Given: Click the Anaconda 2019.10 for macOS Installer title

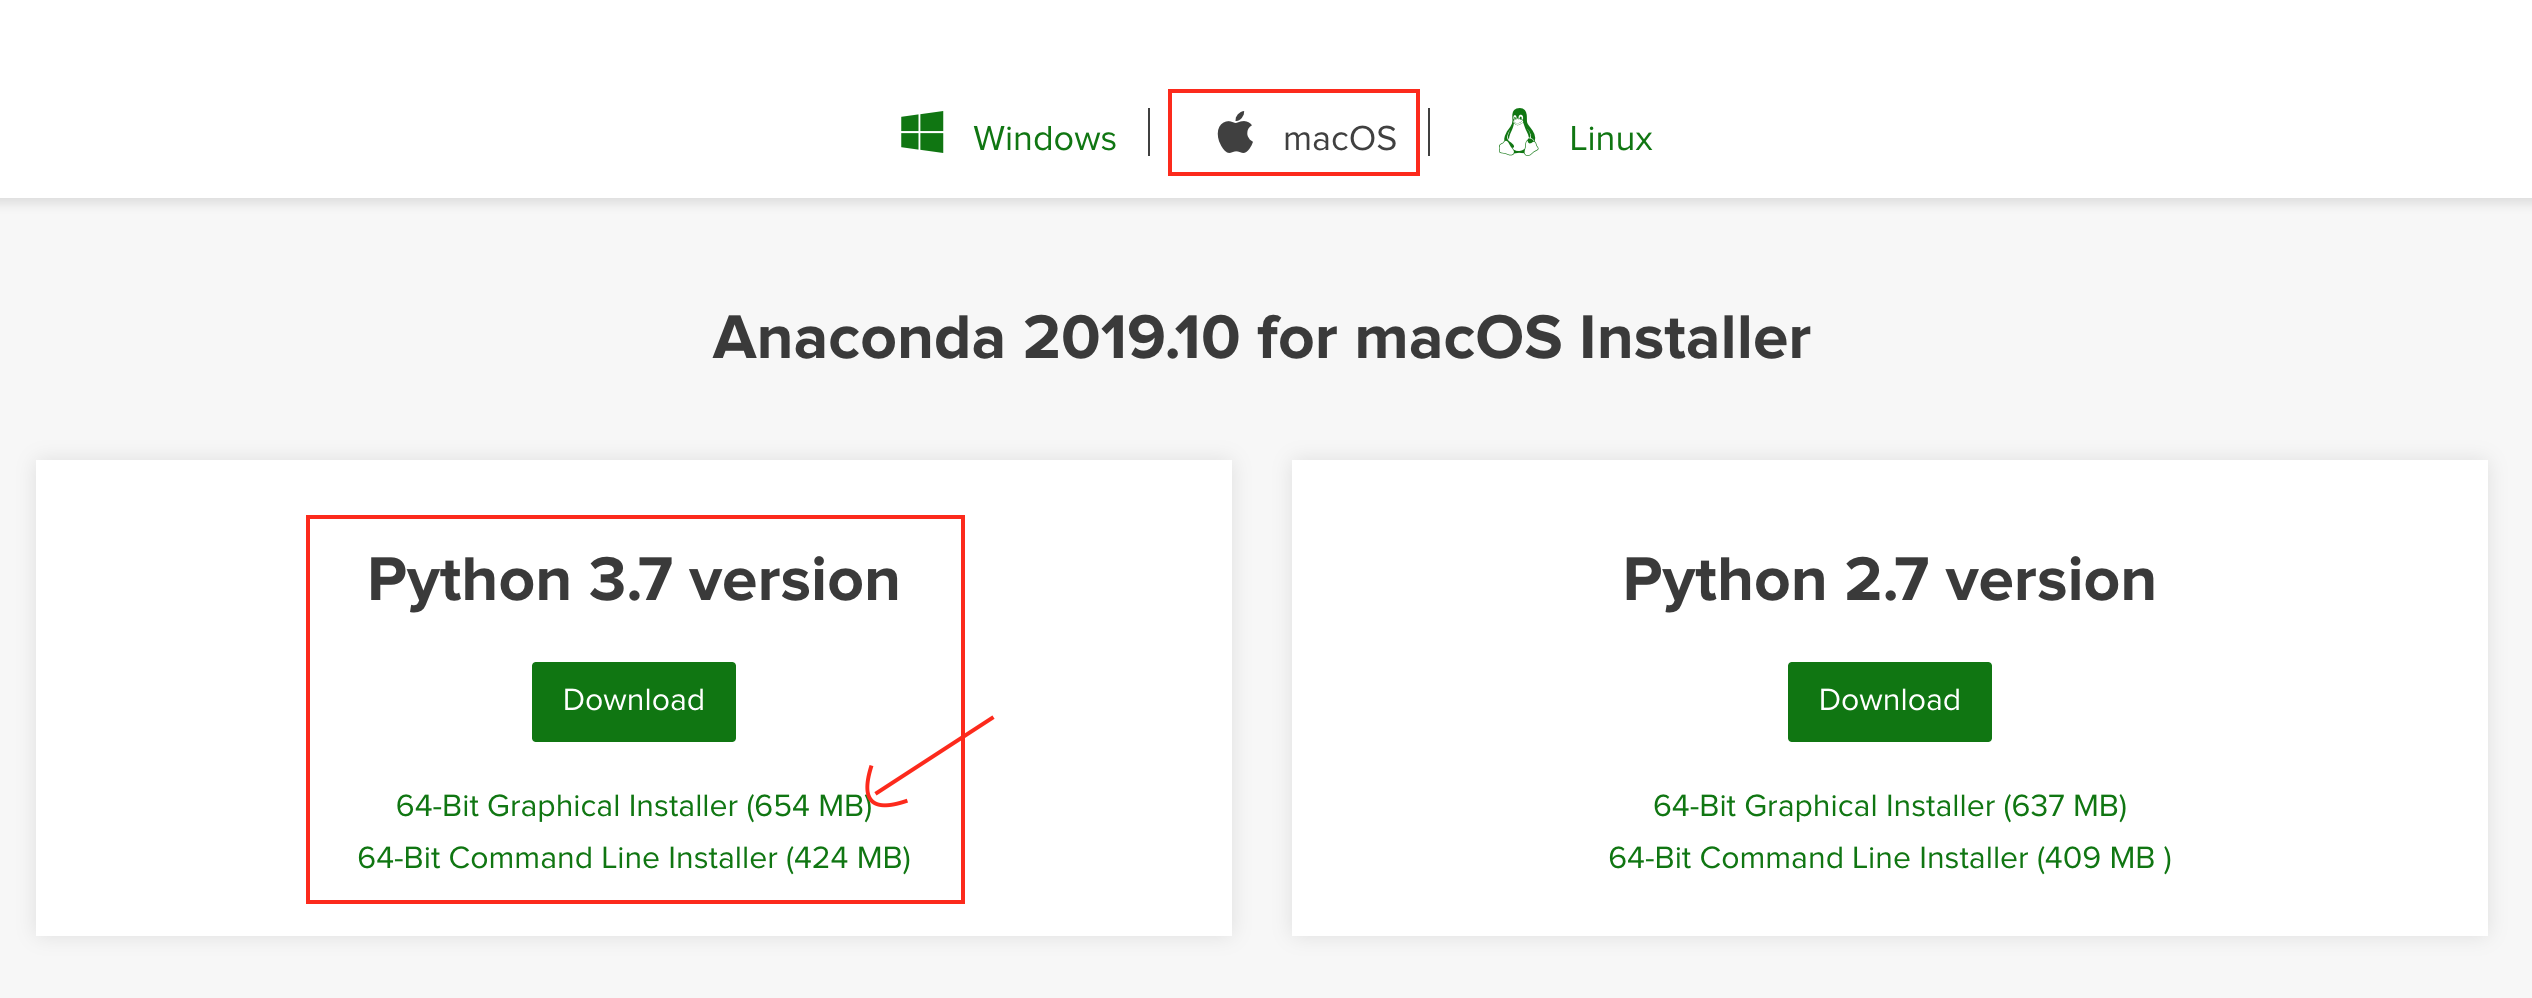Looking at the screenshot, I should [1261, 338].
